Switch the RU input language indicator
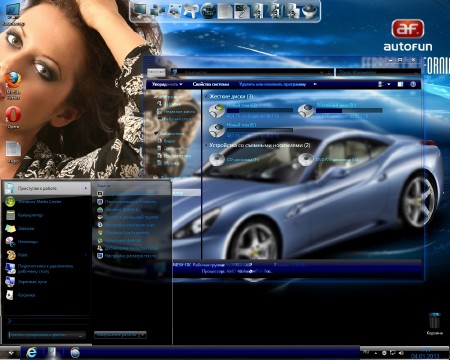This screenshot has height=360, width=450. (x=366, y=352)
